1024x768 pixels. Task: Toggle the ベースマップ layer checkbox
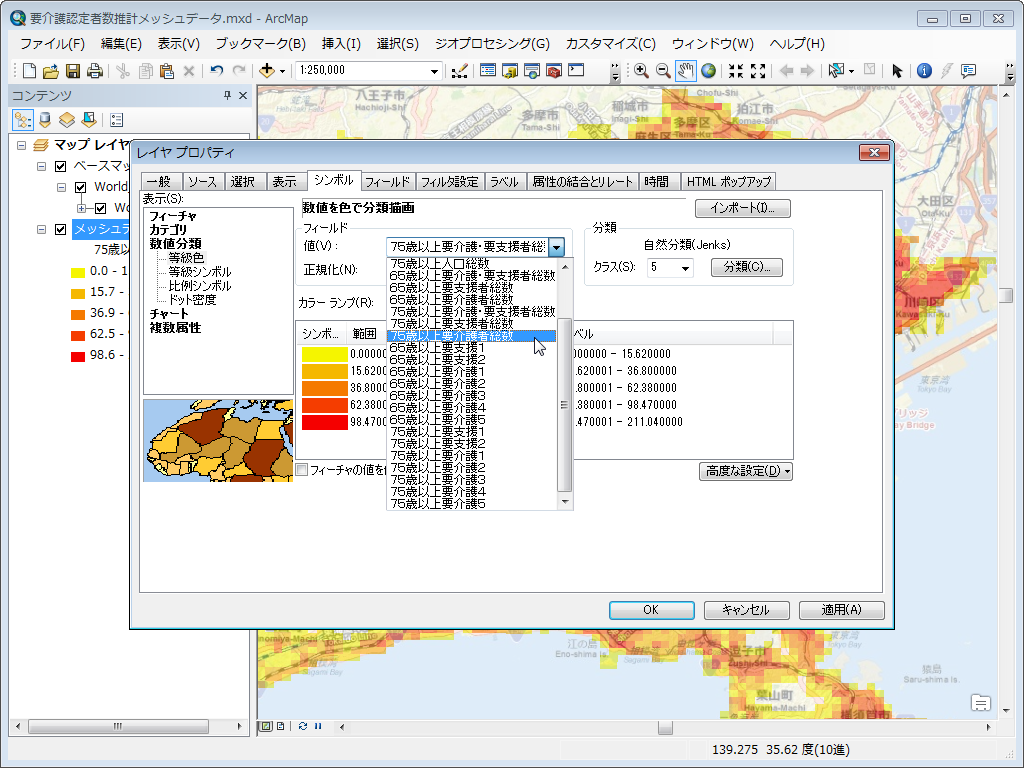[x=61, y=167]
